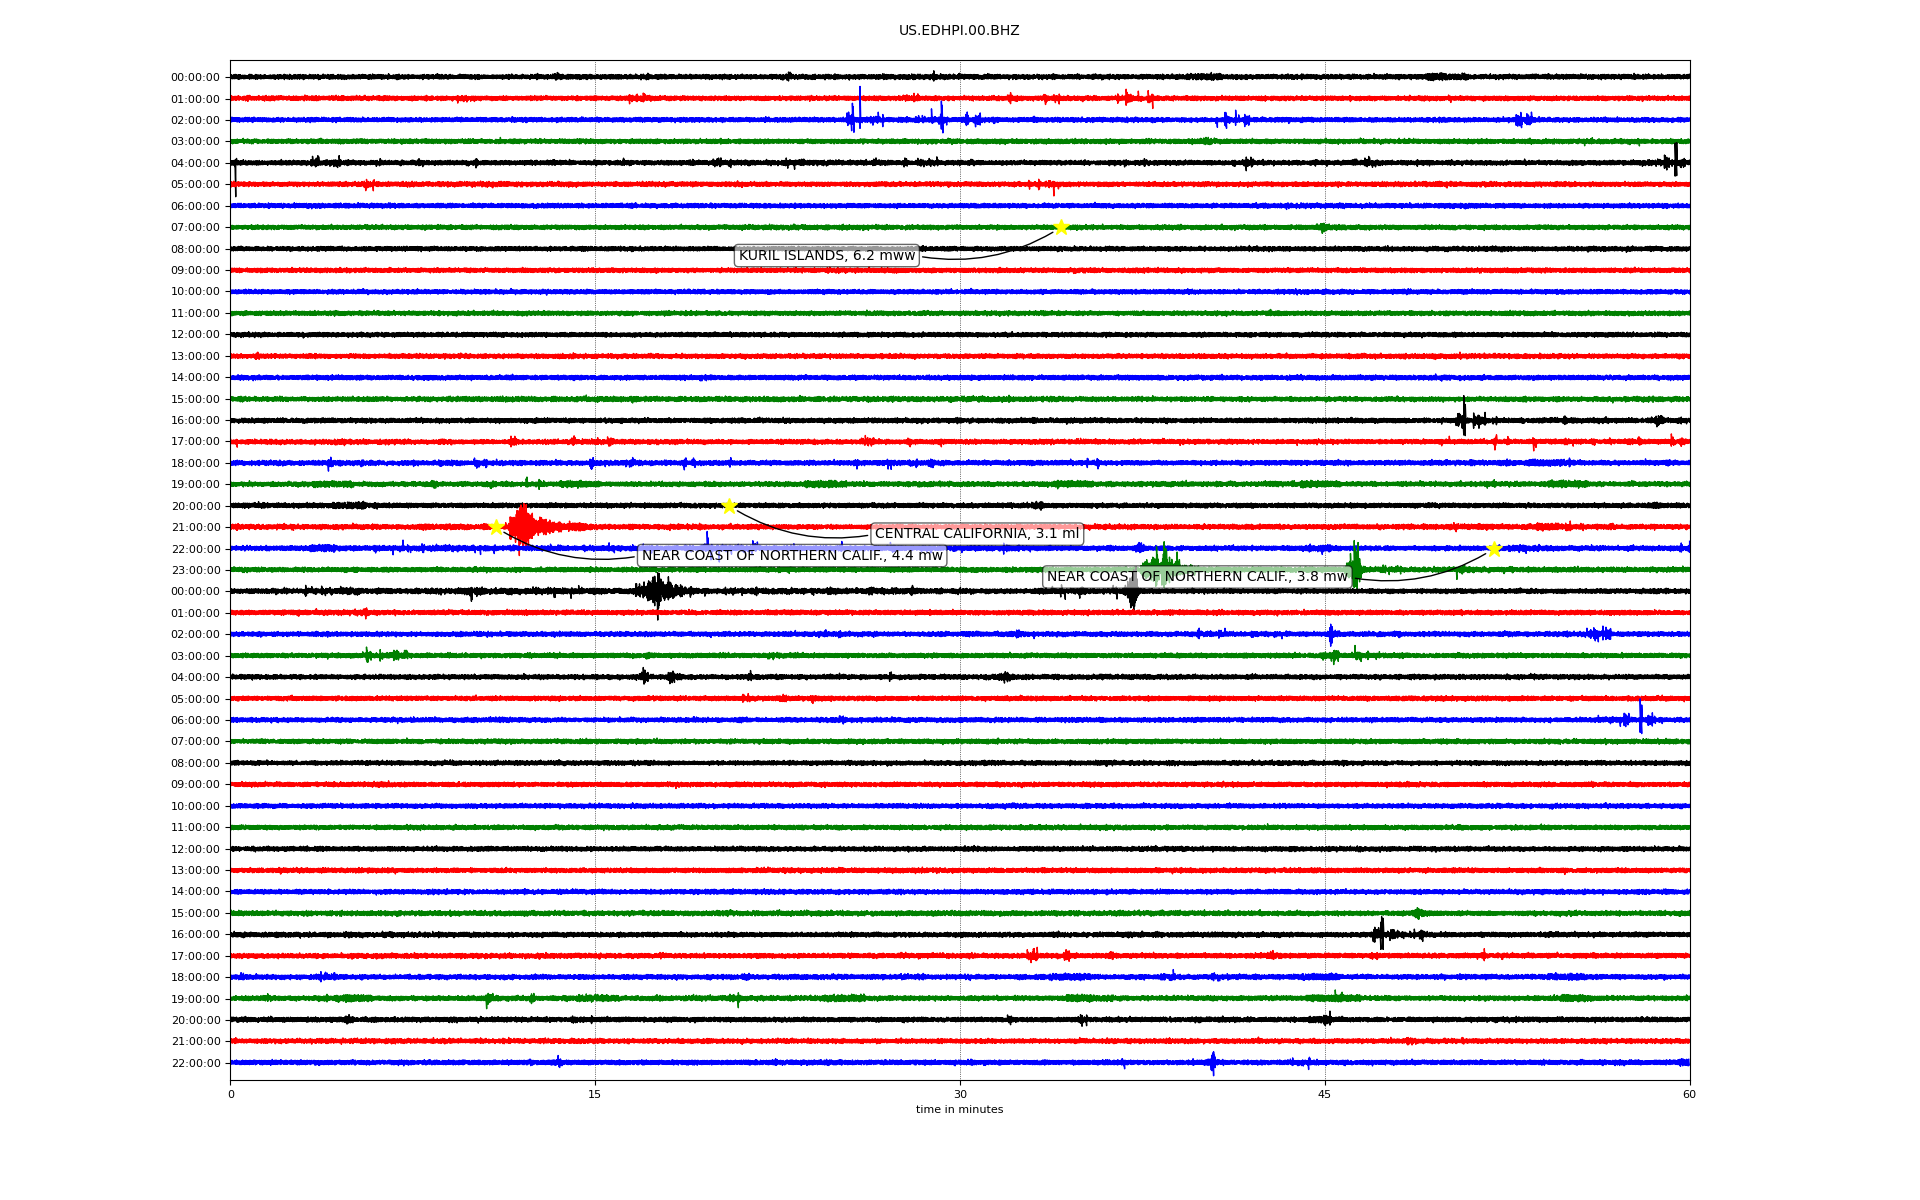This screenshot has width=1920, height=1200.
Task: Click the CENTRAL CALIFORNIA, 3.1 ml label
Action: tap(977, 534)
